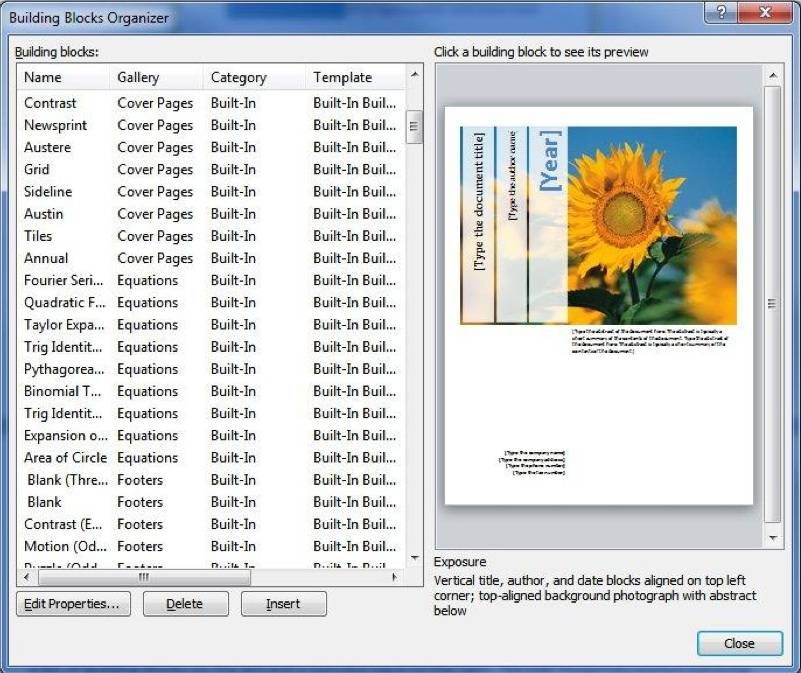
Task: Select the Austere building block
Action: [x=211, y=147]
